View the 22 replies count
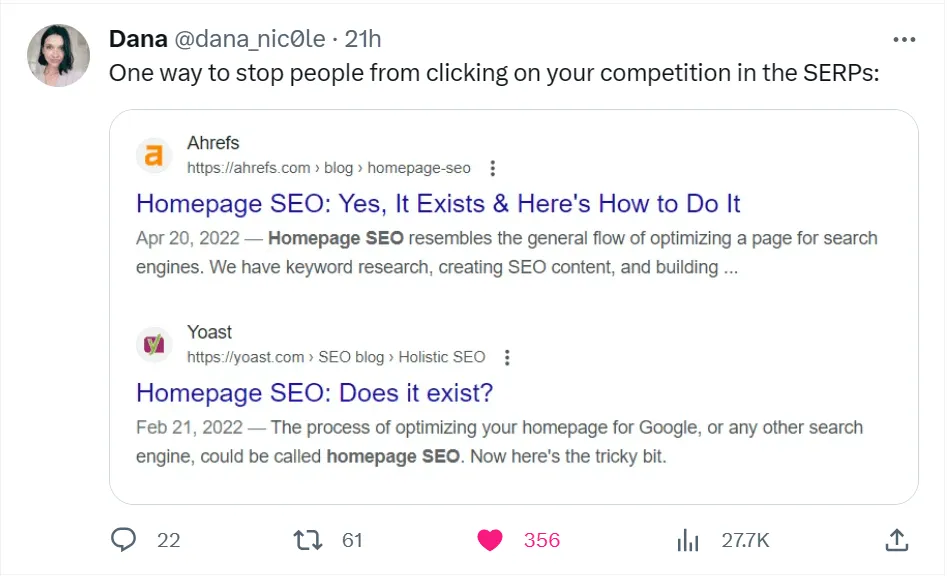The height and width of the screenshot is (576, 949). tap(168, 540)
